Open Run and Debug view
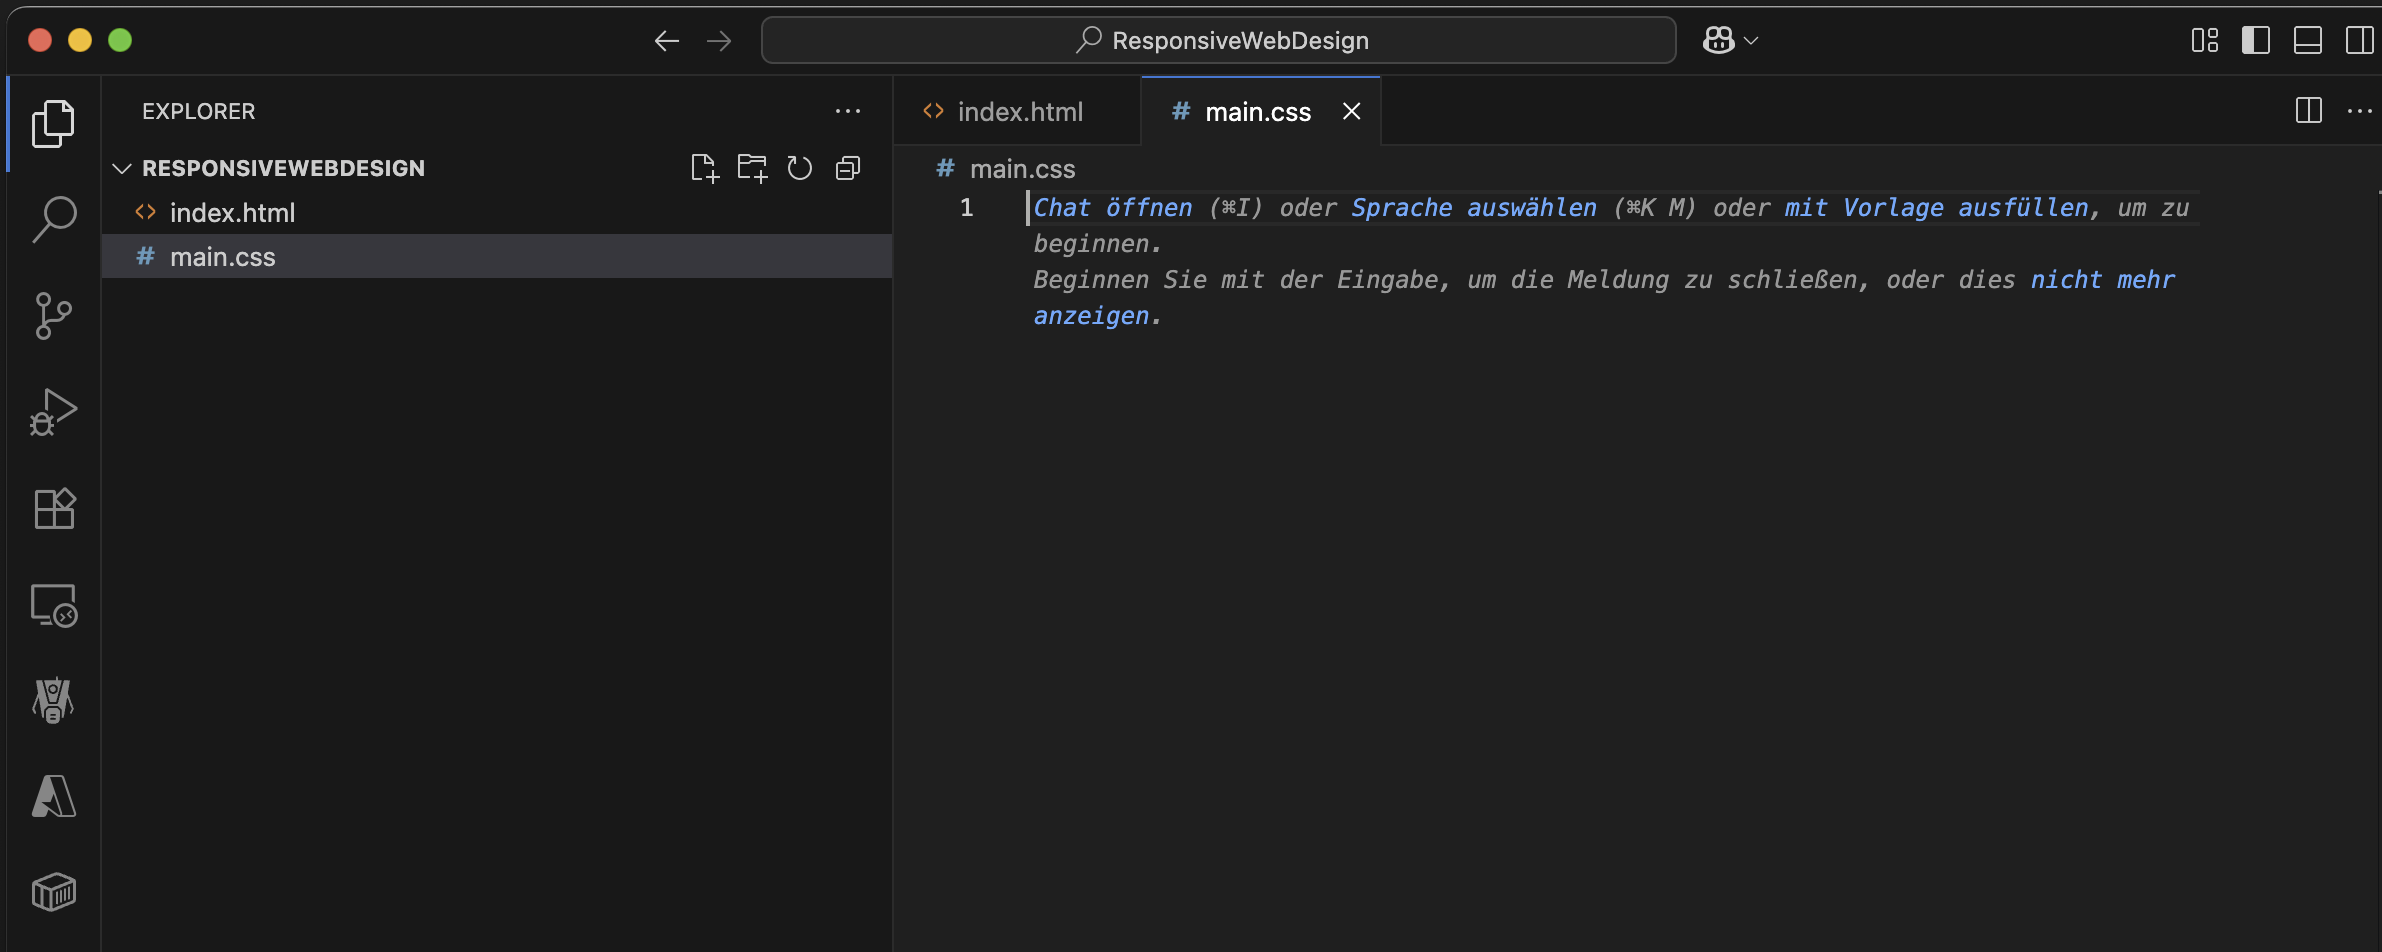 click(54, 412)
